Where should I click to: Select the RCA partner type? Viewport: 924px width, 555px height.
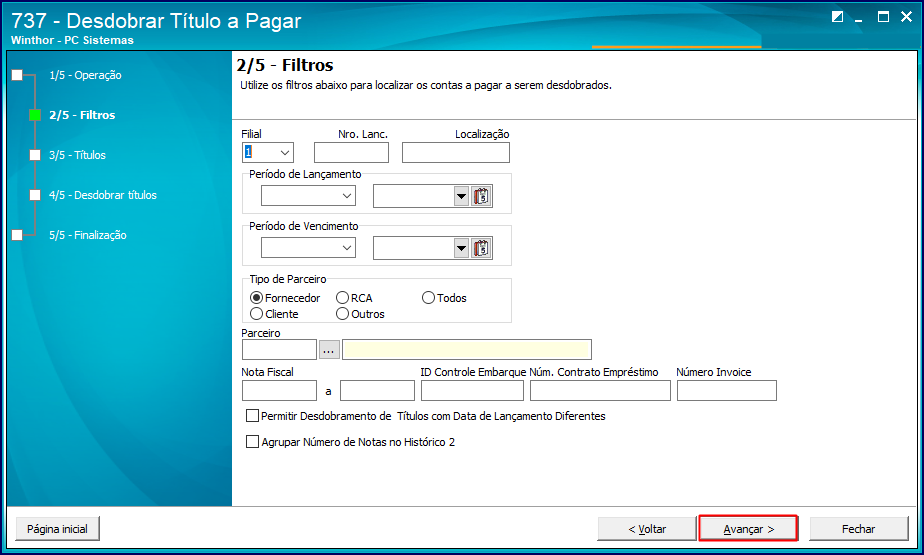coord(354,298)
